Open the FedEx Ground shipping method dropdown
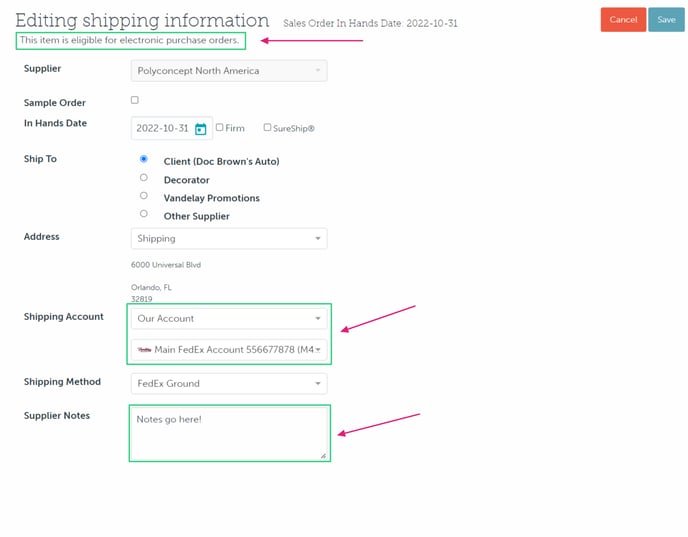 229,384
